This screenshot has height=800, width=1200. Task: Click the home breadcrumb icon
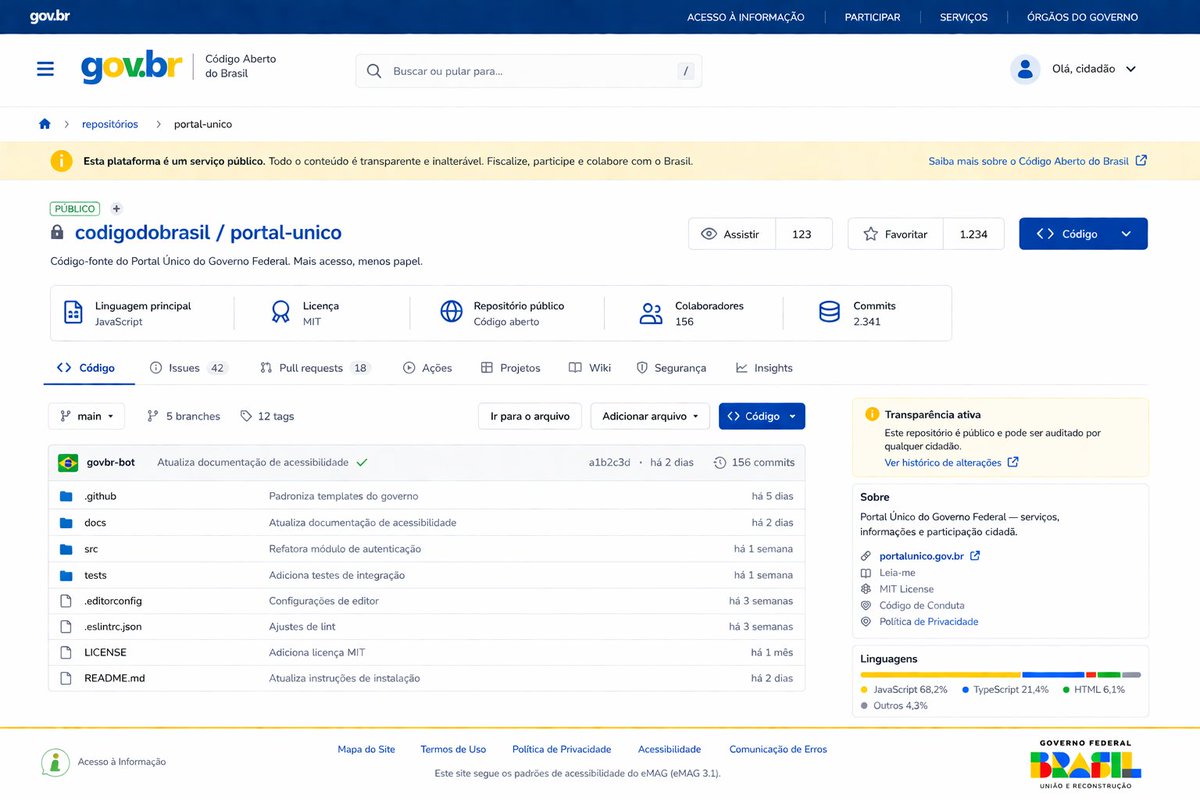(x=44, y=124)
